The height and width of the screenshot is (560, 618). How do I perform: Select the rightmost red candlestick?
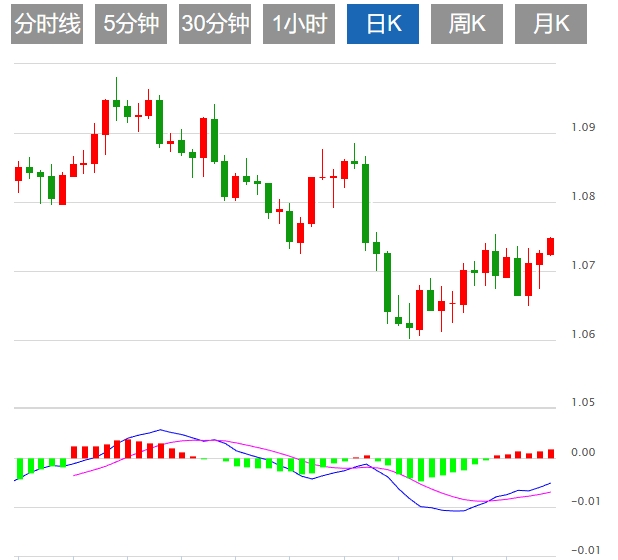click(x=550, y=246)
